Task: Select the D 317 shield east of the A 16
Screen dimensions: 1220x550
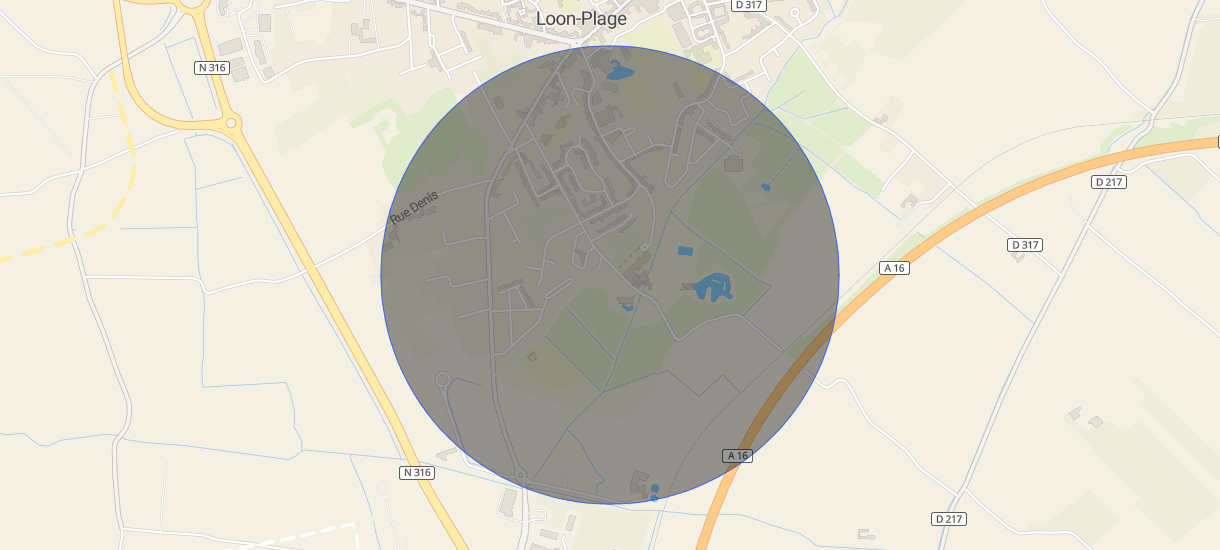Action: [x=1024, y=245]
